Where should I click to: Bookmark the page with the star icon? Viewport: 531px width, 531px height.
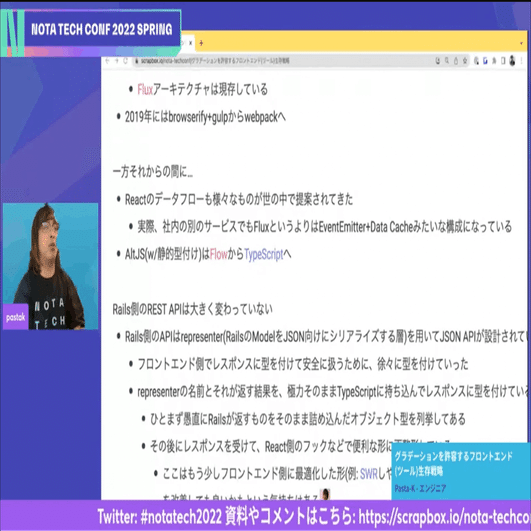pos(465,61)
